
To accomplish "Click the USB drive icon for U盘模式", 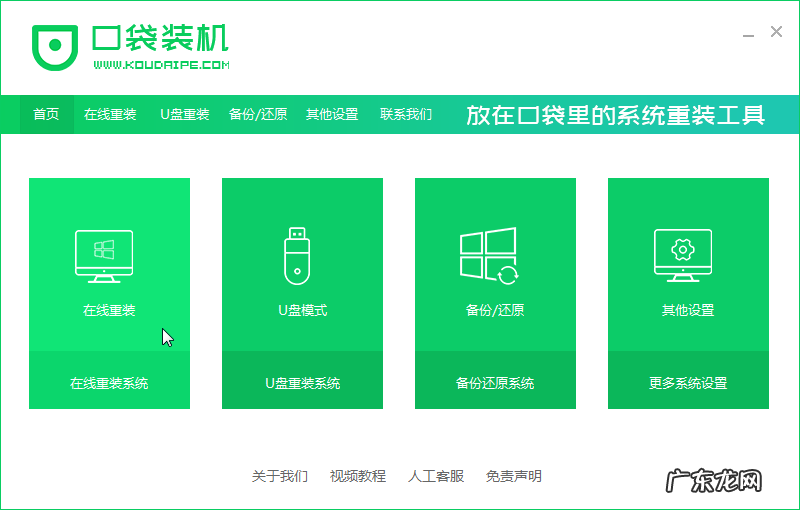I will pyautogui.click(x=297, y=256).
